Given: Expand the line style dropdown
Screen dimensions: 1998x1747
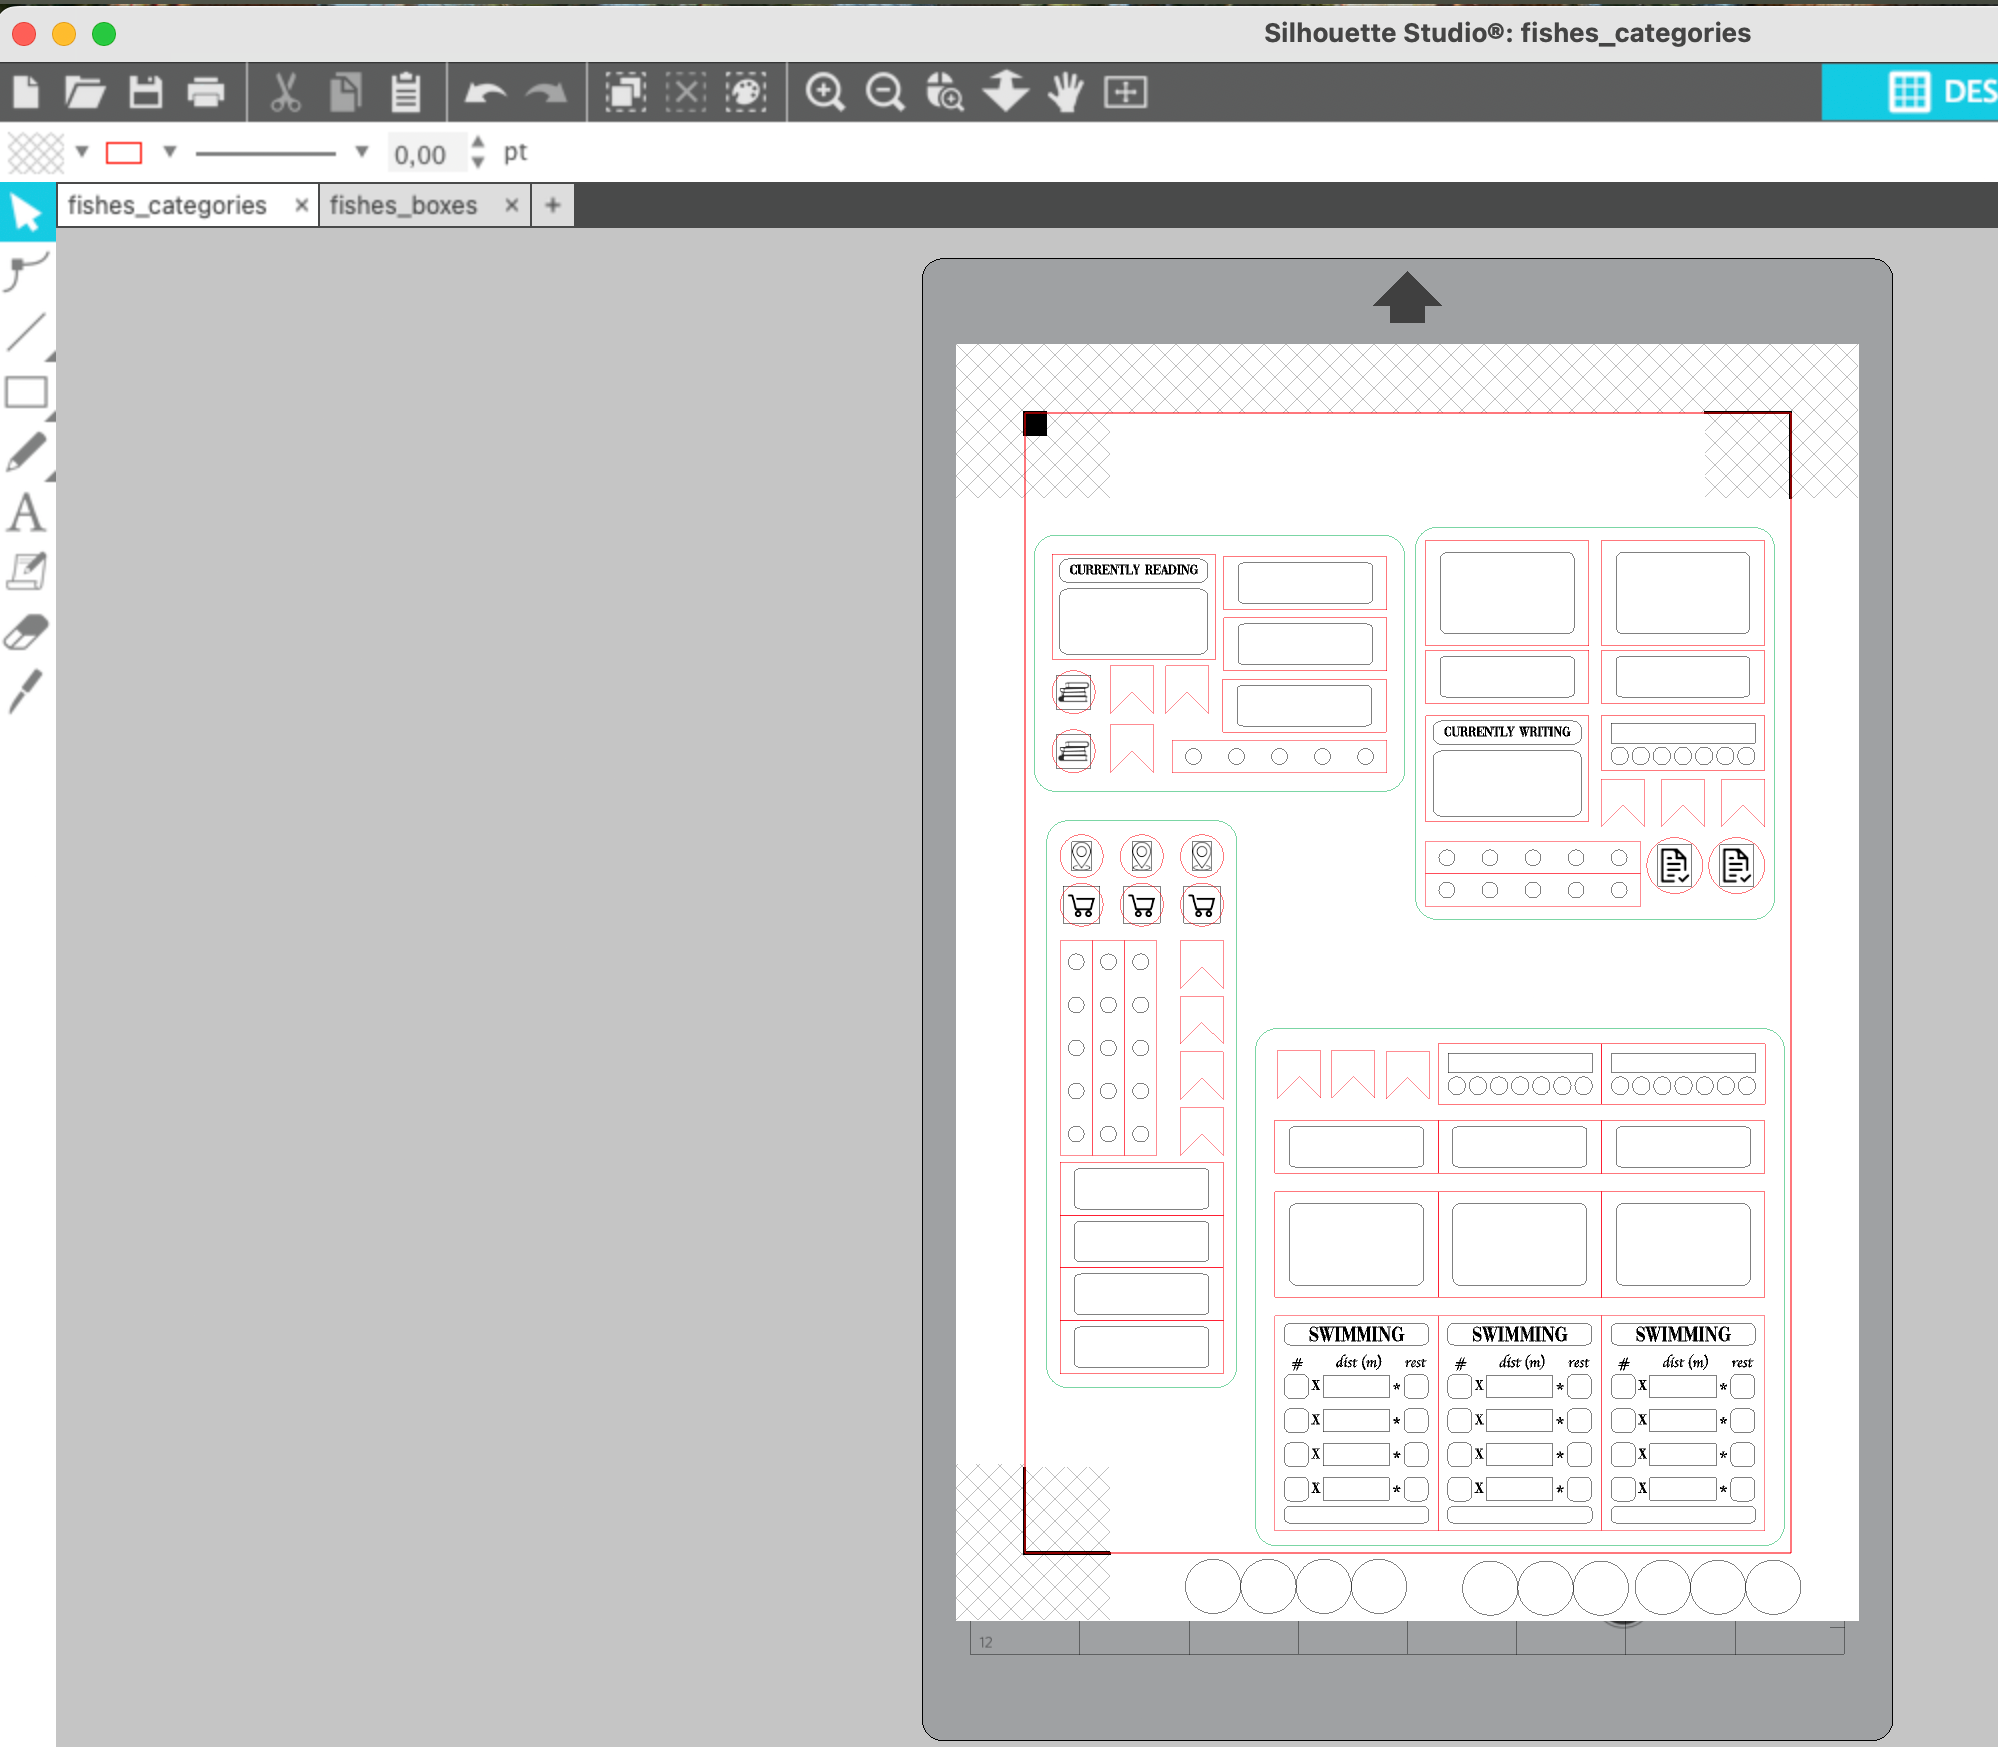Looking at the screenshot, I should click(x=362, y=152).
